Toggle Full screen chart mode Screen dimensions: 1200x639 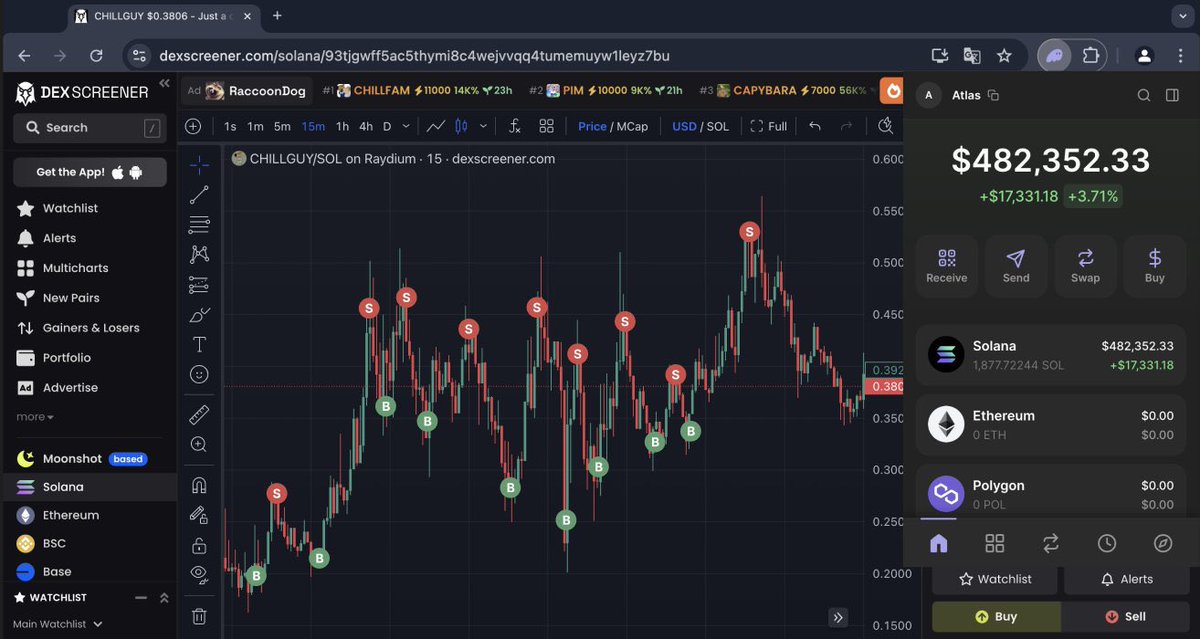click(x=769, y=126)
